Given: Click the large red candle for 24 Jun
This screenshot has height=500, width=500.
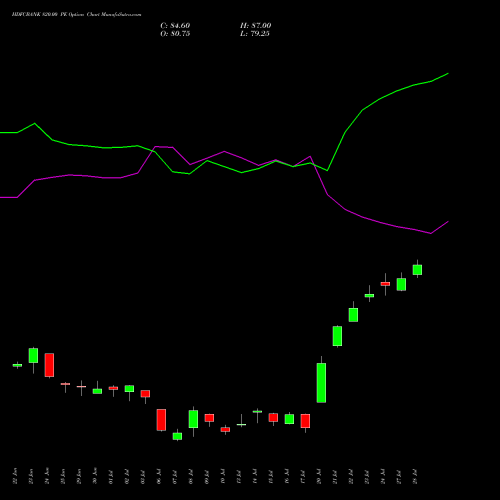Looking at the screenshot, I should click(x=49, y=365).
